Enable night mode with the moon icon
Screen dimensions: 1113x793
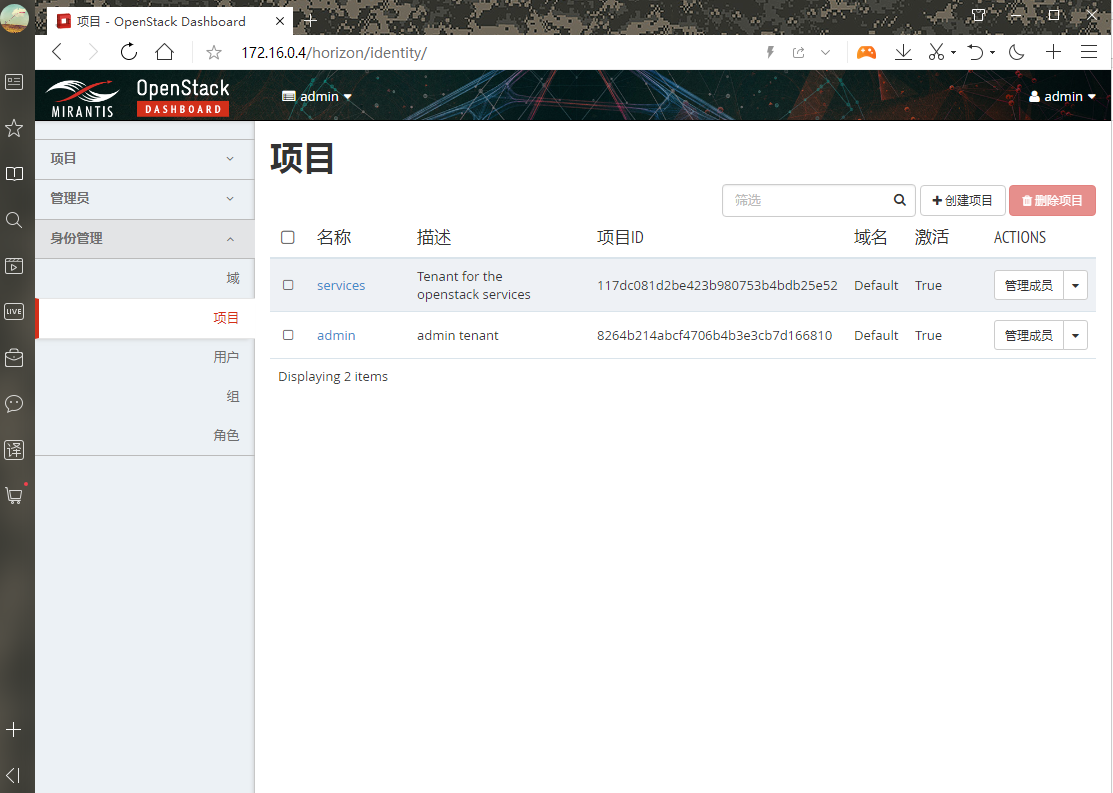click(x=1016, y=52)
